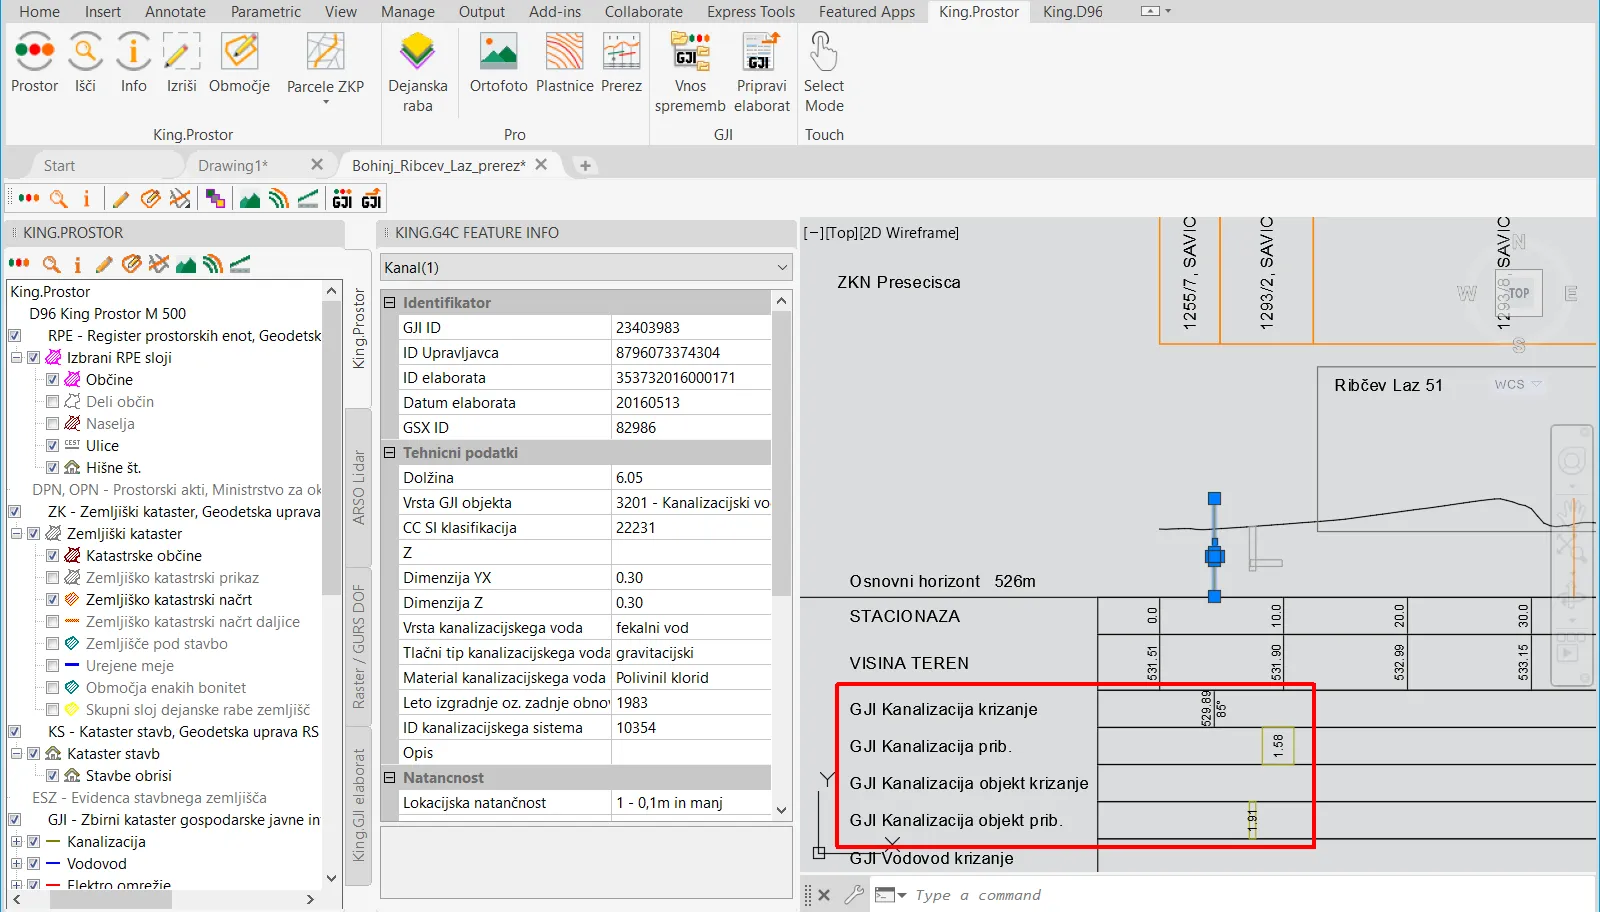
Task: Toggle the Urejene meje layer checkbox
Action: click(x=53, y=666)
